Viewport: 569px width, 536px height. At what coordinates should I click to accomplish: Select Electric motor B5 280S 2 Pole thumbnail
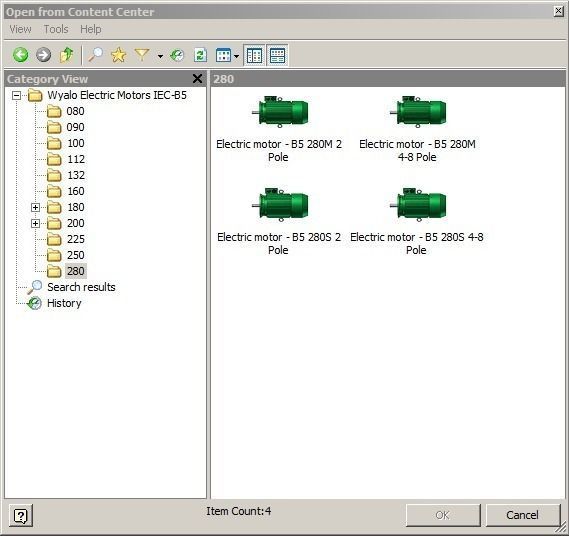281,204
